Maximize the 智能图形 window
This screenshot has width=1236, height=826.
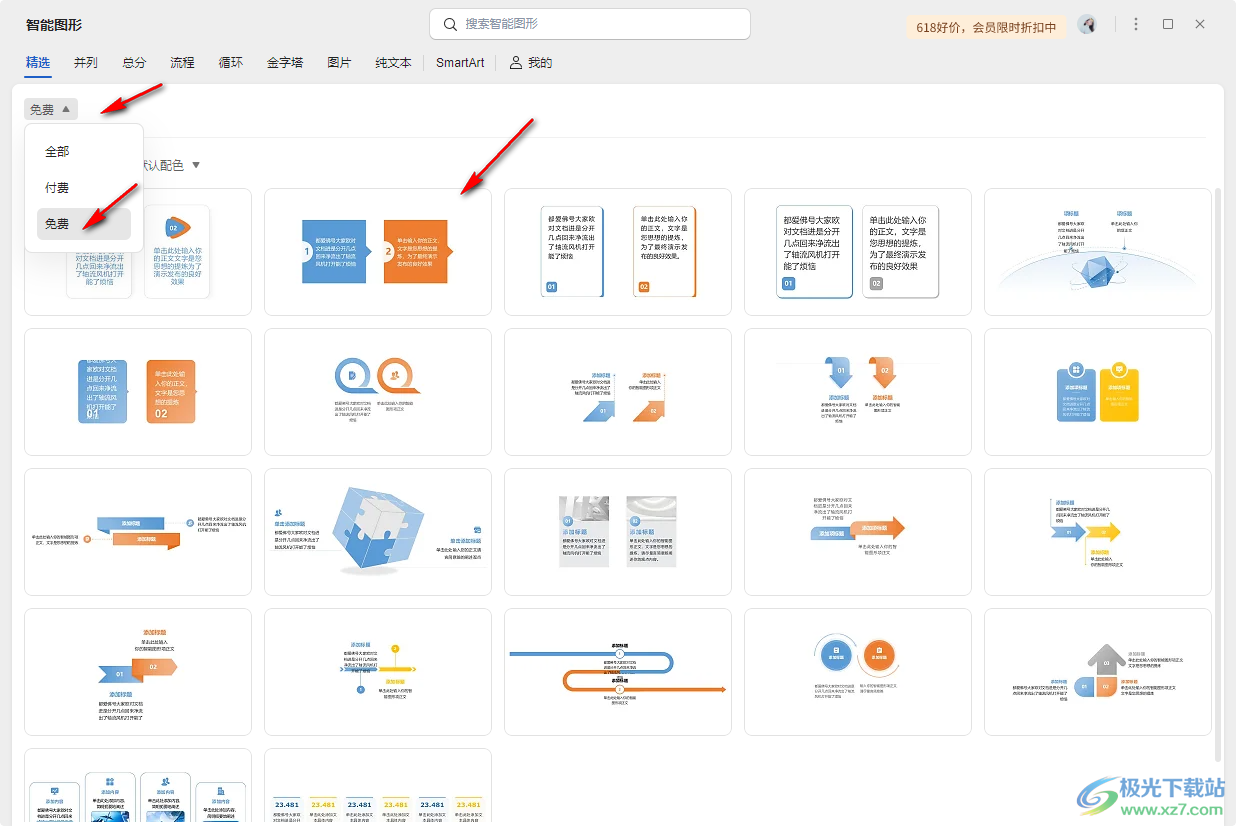click(x=1168, y=24)
